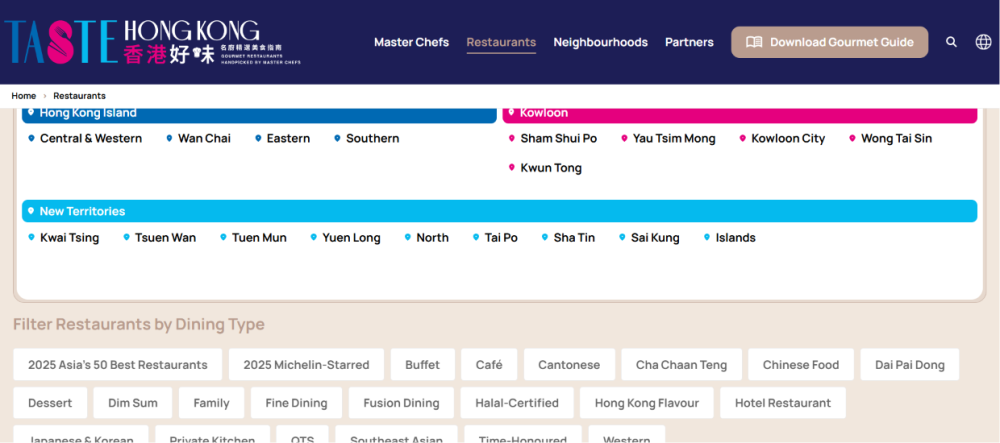Filter by Café dining type

pos(489,365)
